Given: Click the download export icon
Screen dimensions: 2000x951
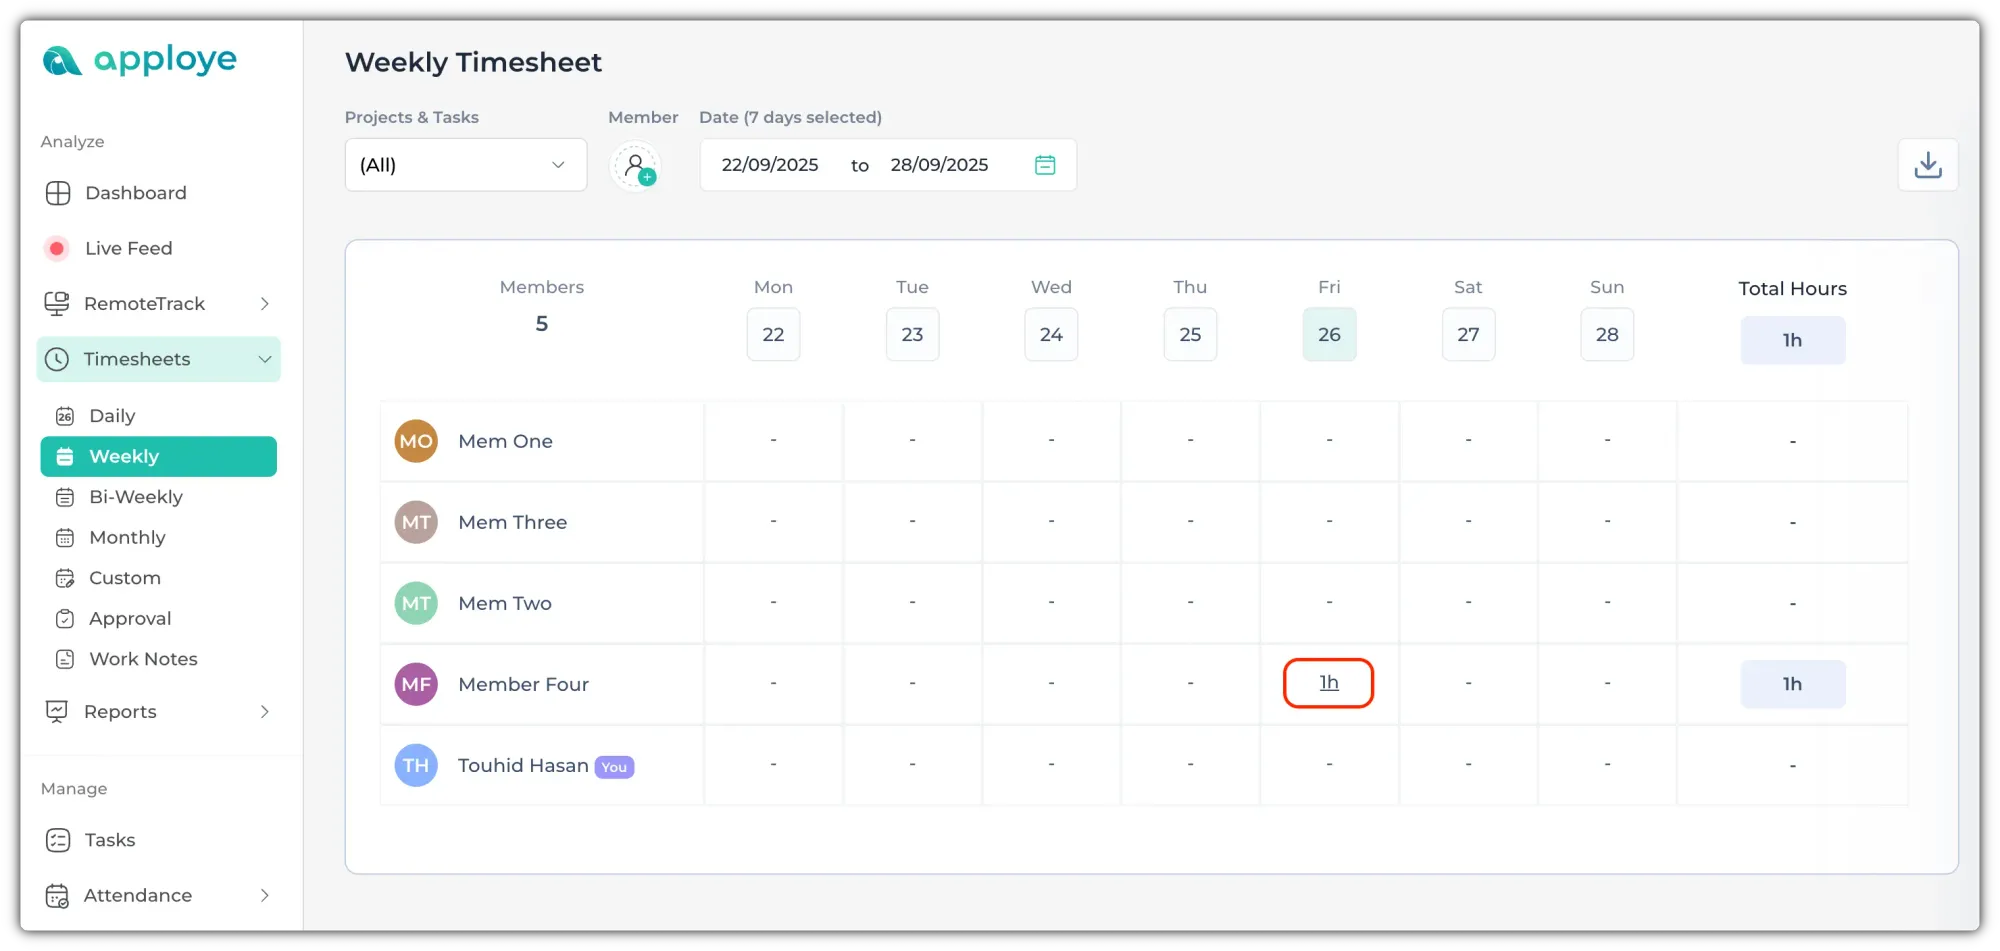Looking at the screenshot, I should pyautogui.click(x=1927, y=165).
